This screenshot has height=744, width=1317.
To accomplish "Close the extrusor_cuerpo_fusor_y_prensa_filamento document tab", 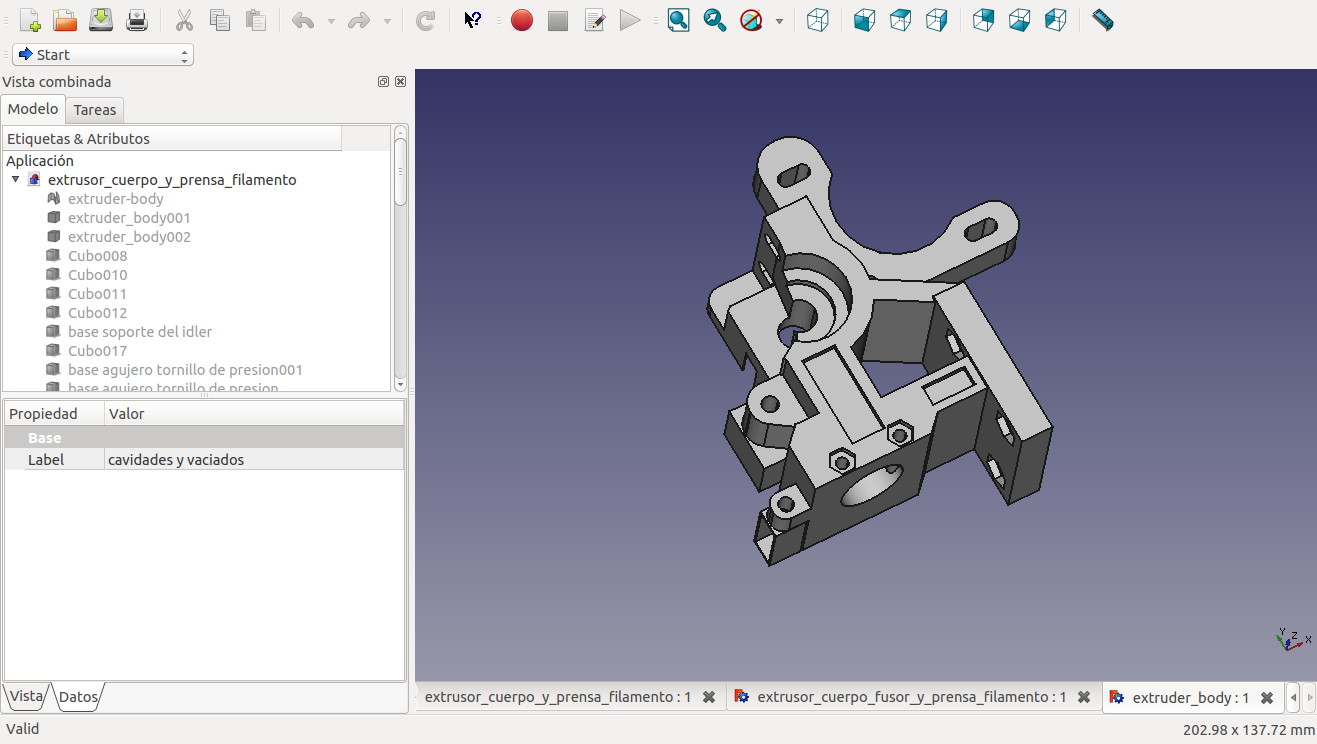I will coord(1083,697).
